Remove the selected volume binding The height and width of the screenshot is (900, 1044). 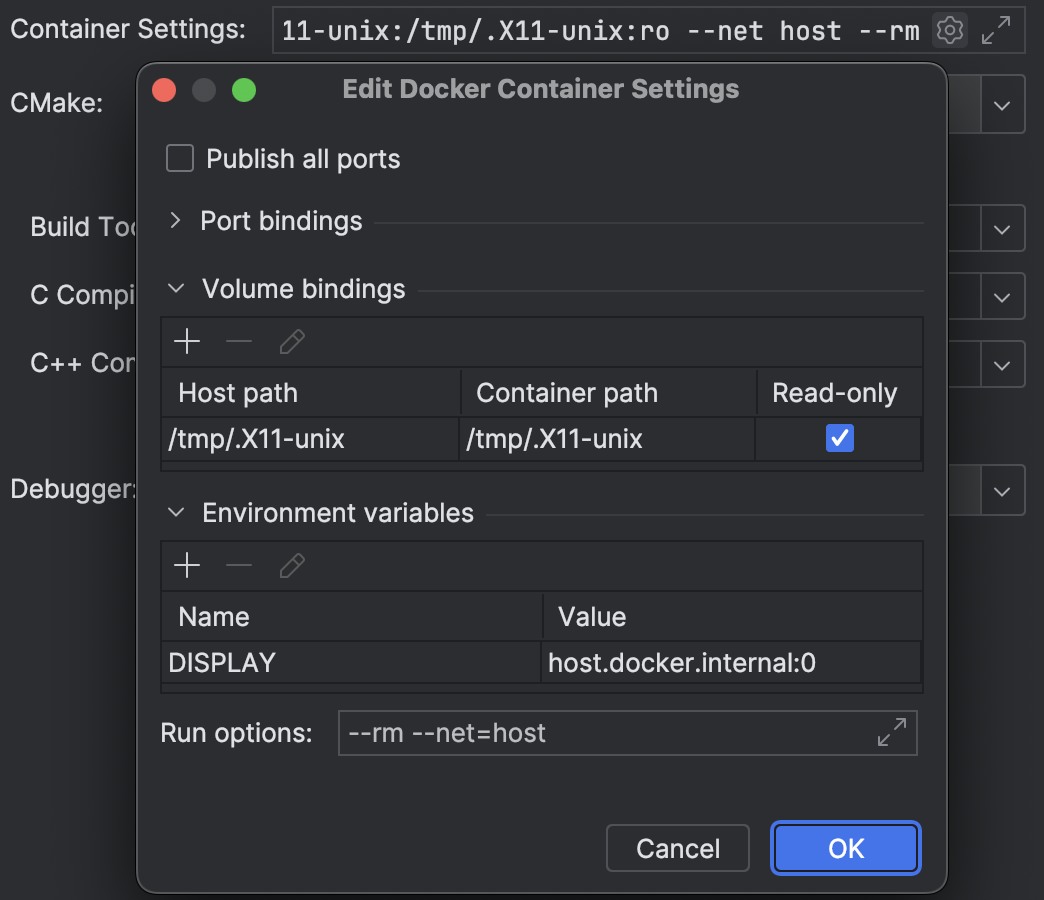pyautogui.click(x=239, y=343)
